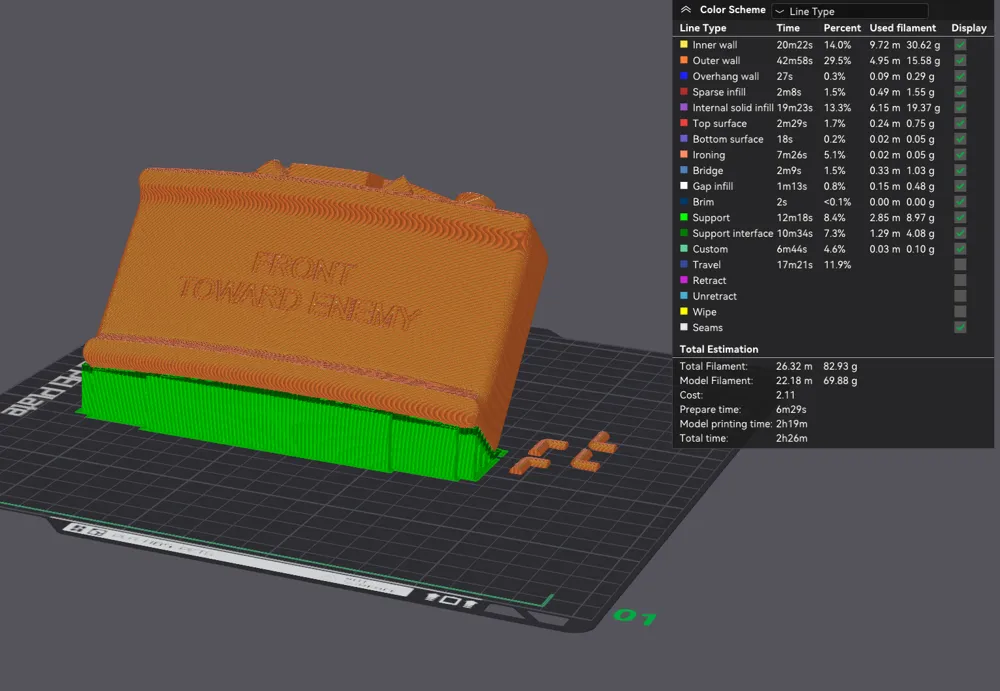Enable the Wipe display checkbox
The width and height of the screenshot is (1000, 691).
(960, 312)
